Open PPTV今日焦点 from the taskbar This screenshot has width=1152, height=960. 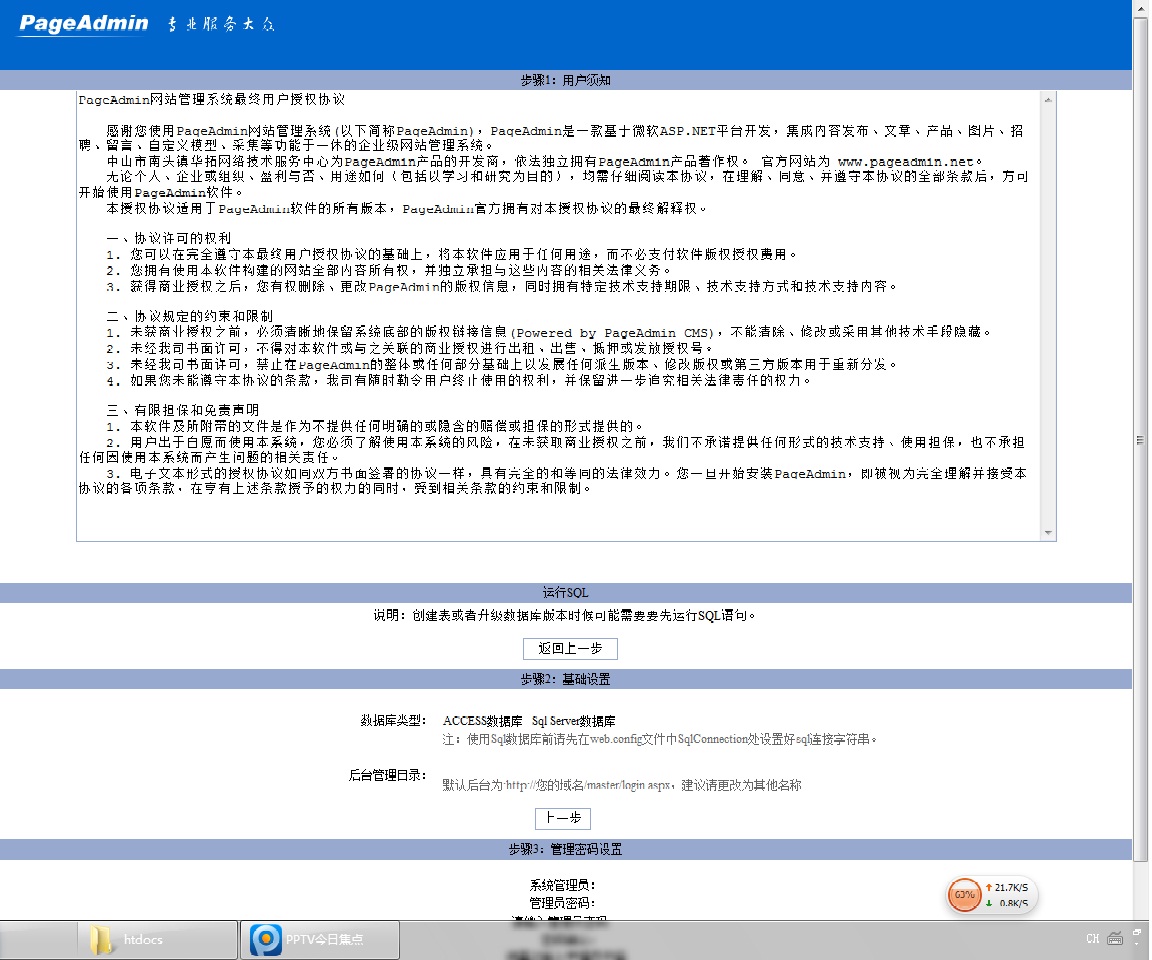click(322, 939)
